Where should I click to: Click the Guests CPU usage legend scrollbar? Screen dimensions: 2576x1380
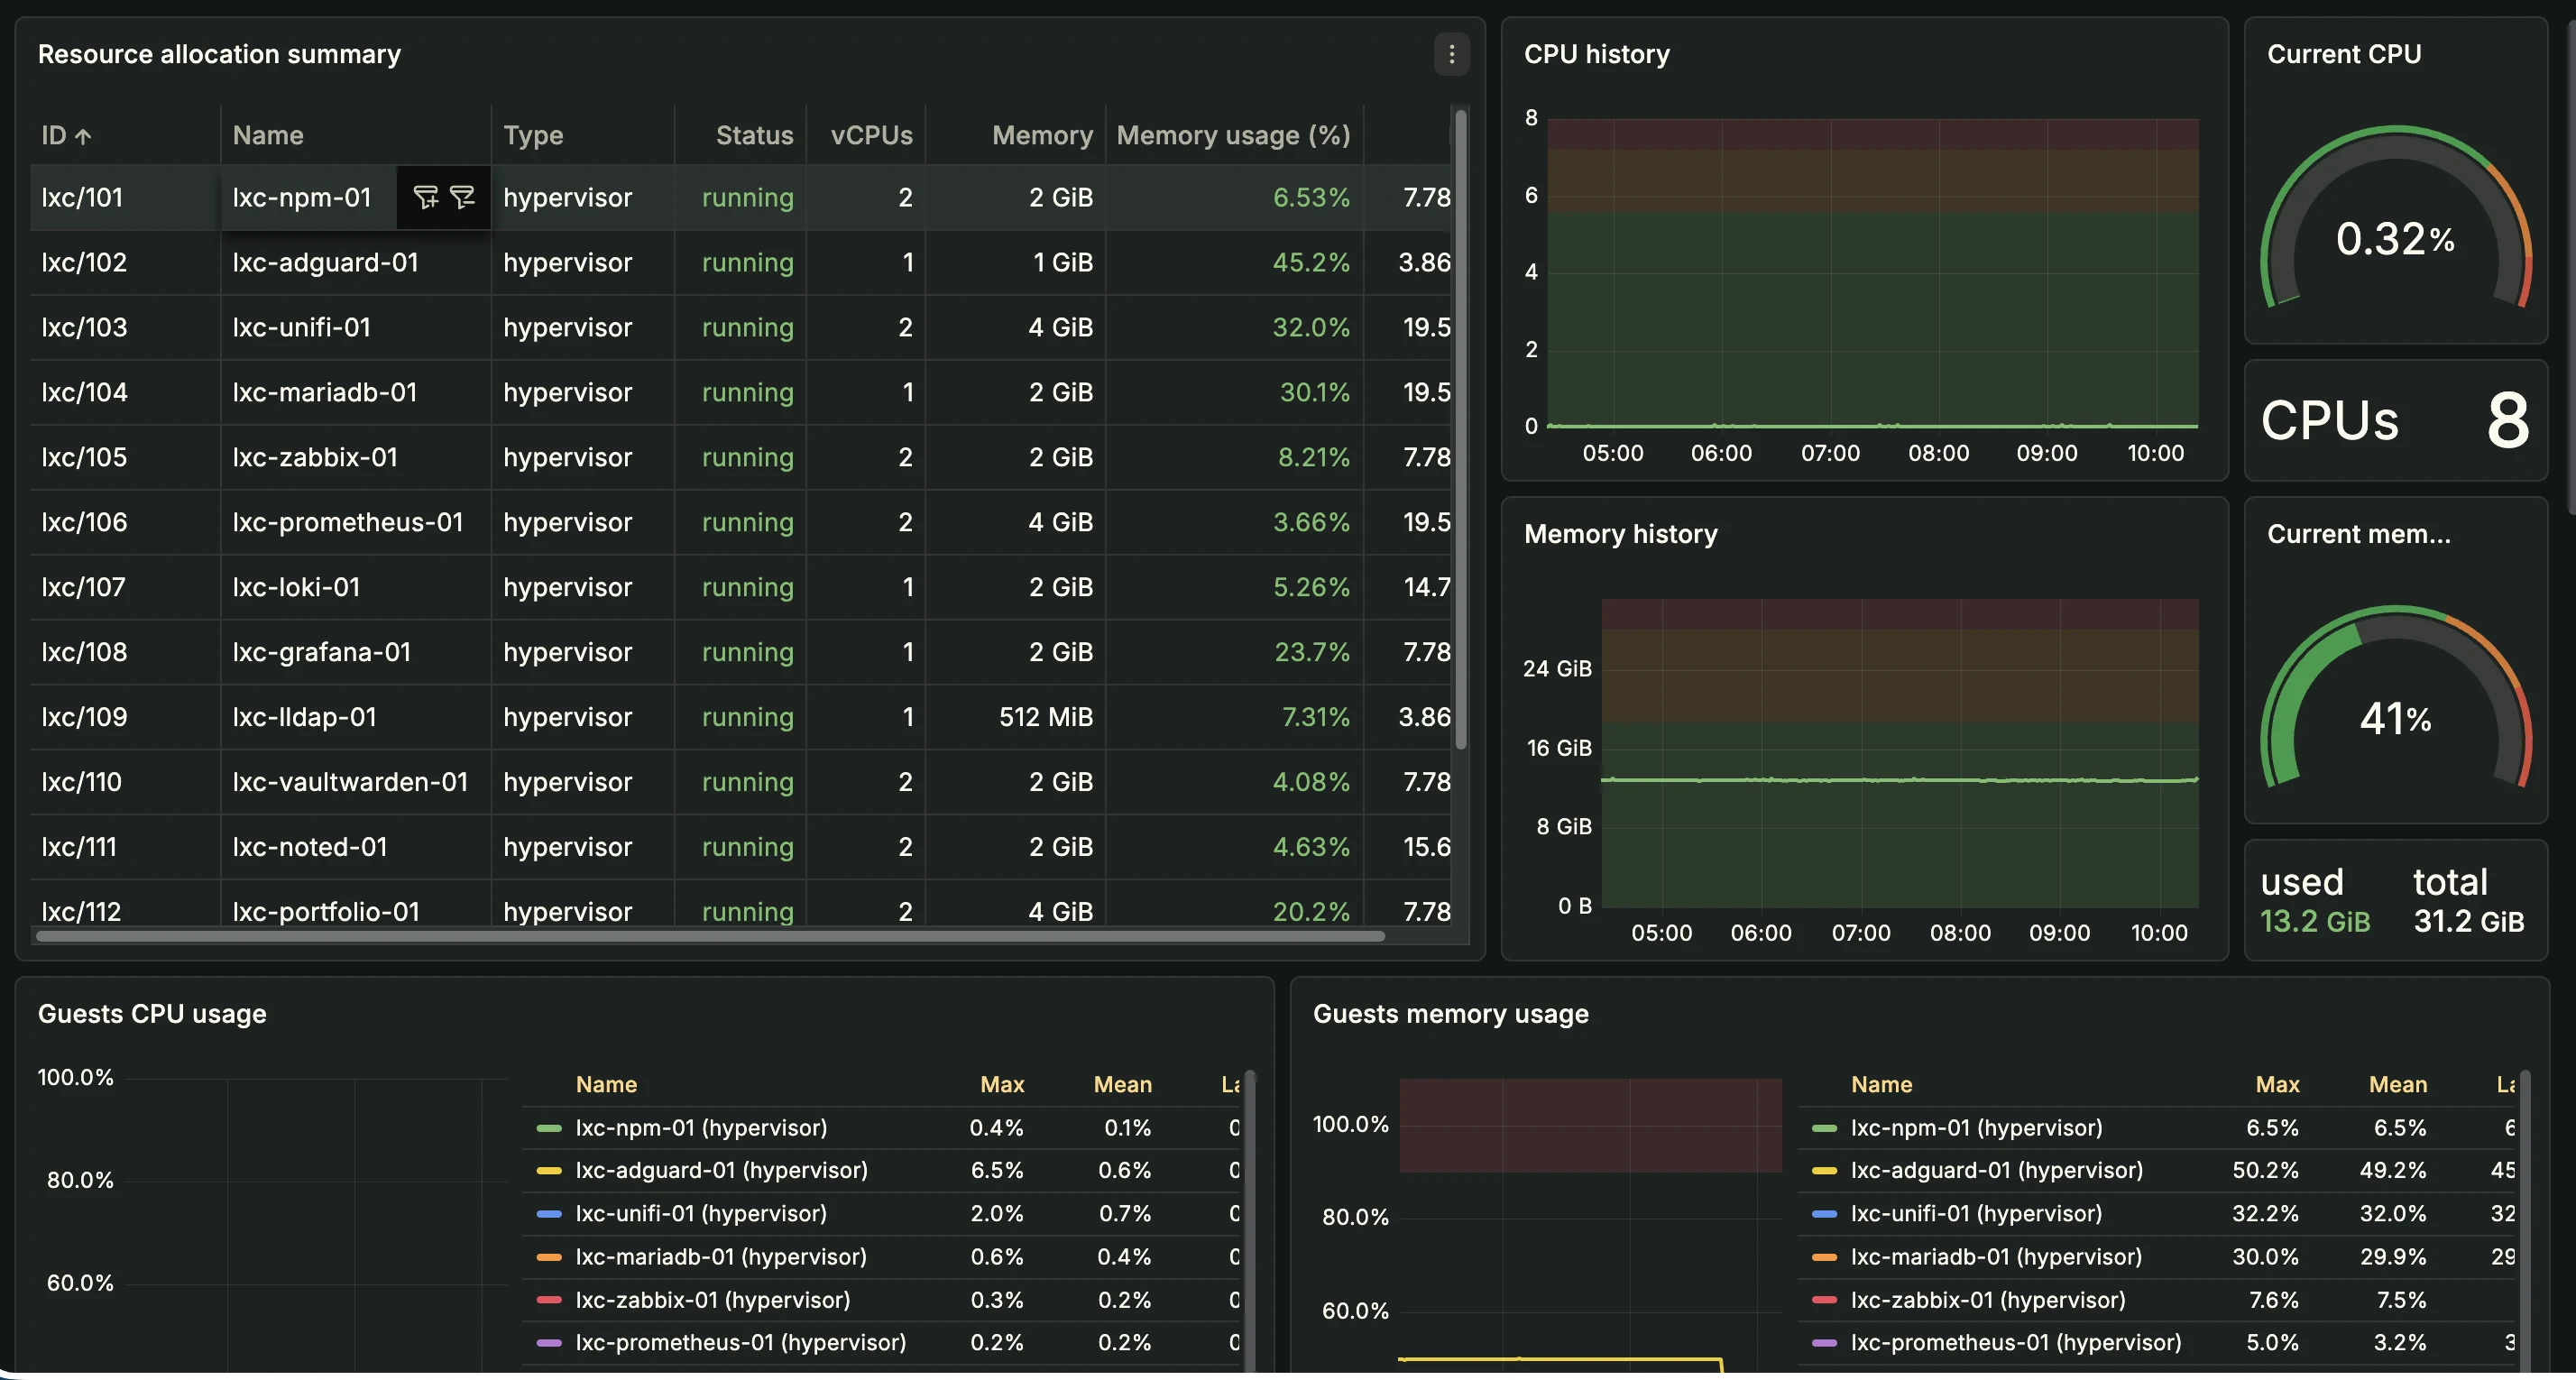[x=1249, y=1220]
